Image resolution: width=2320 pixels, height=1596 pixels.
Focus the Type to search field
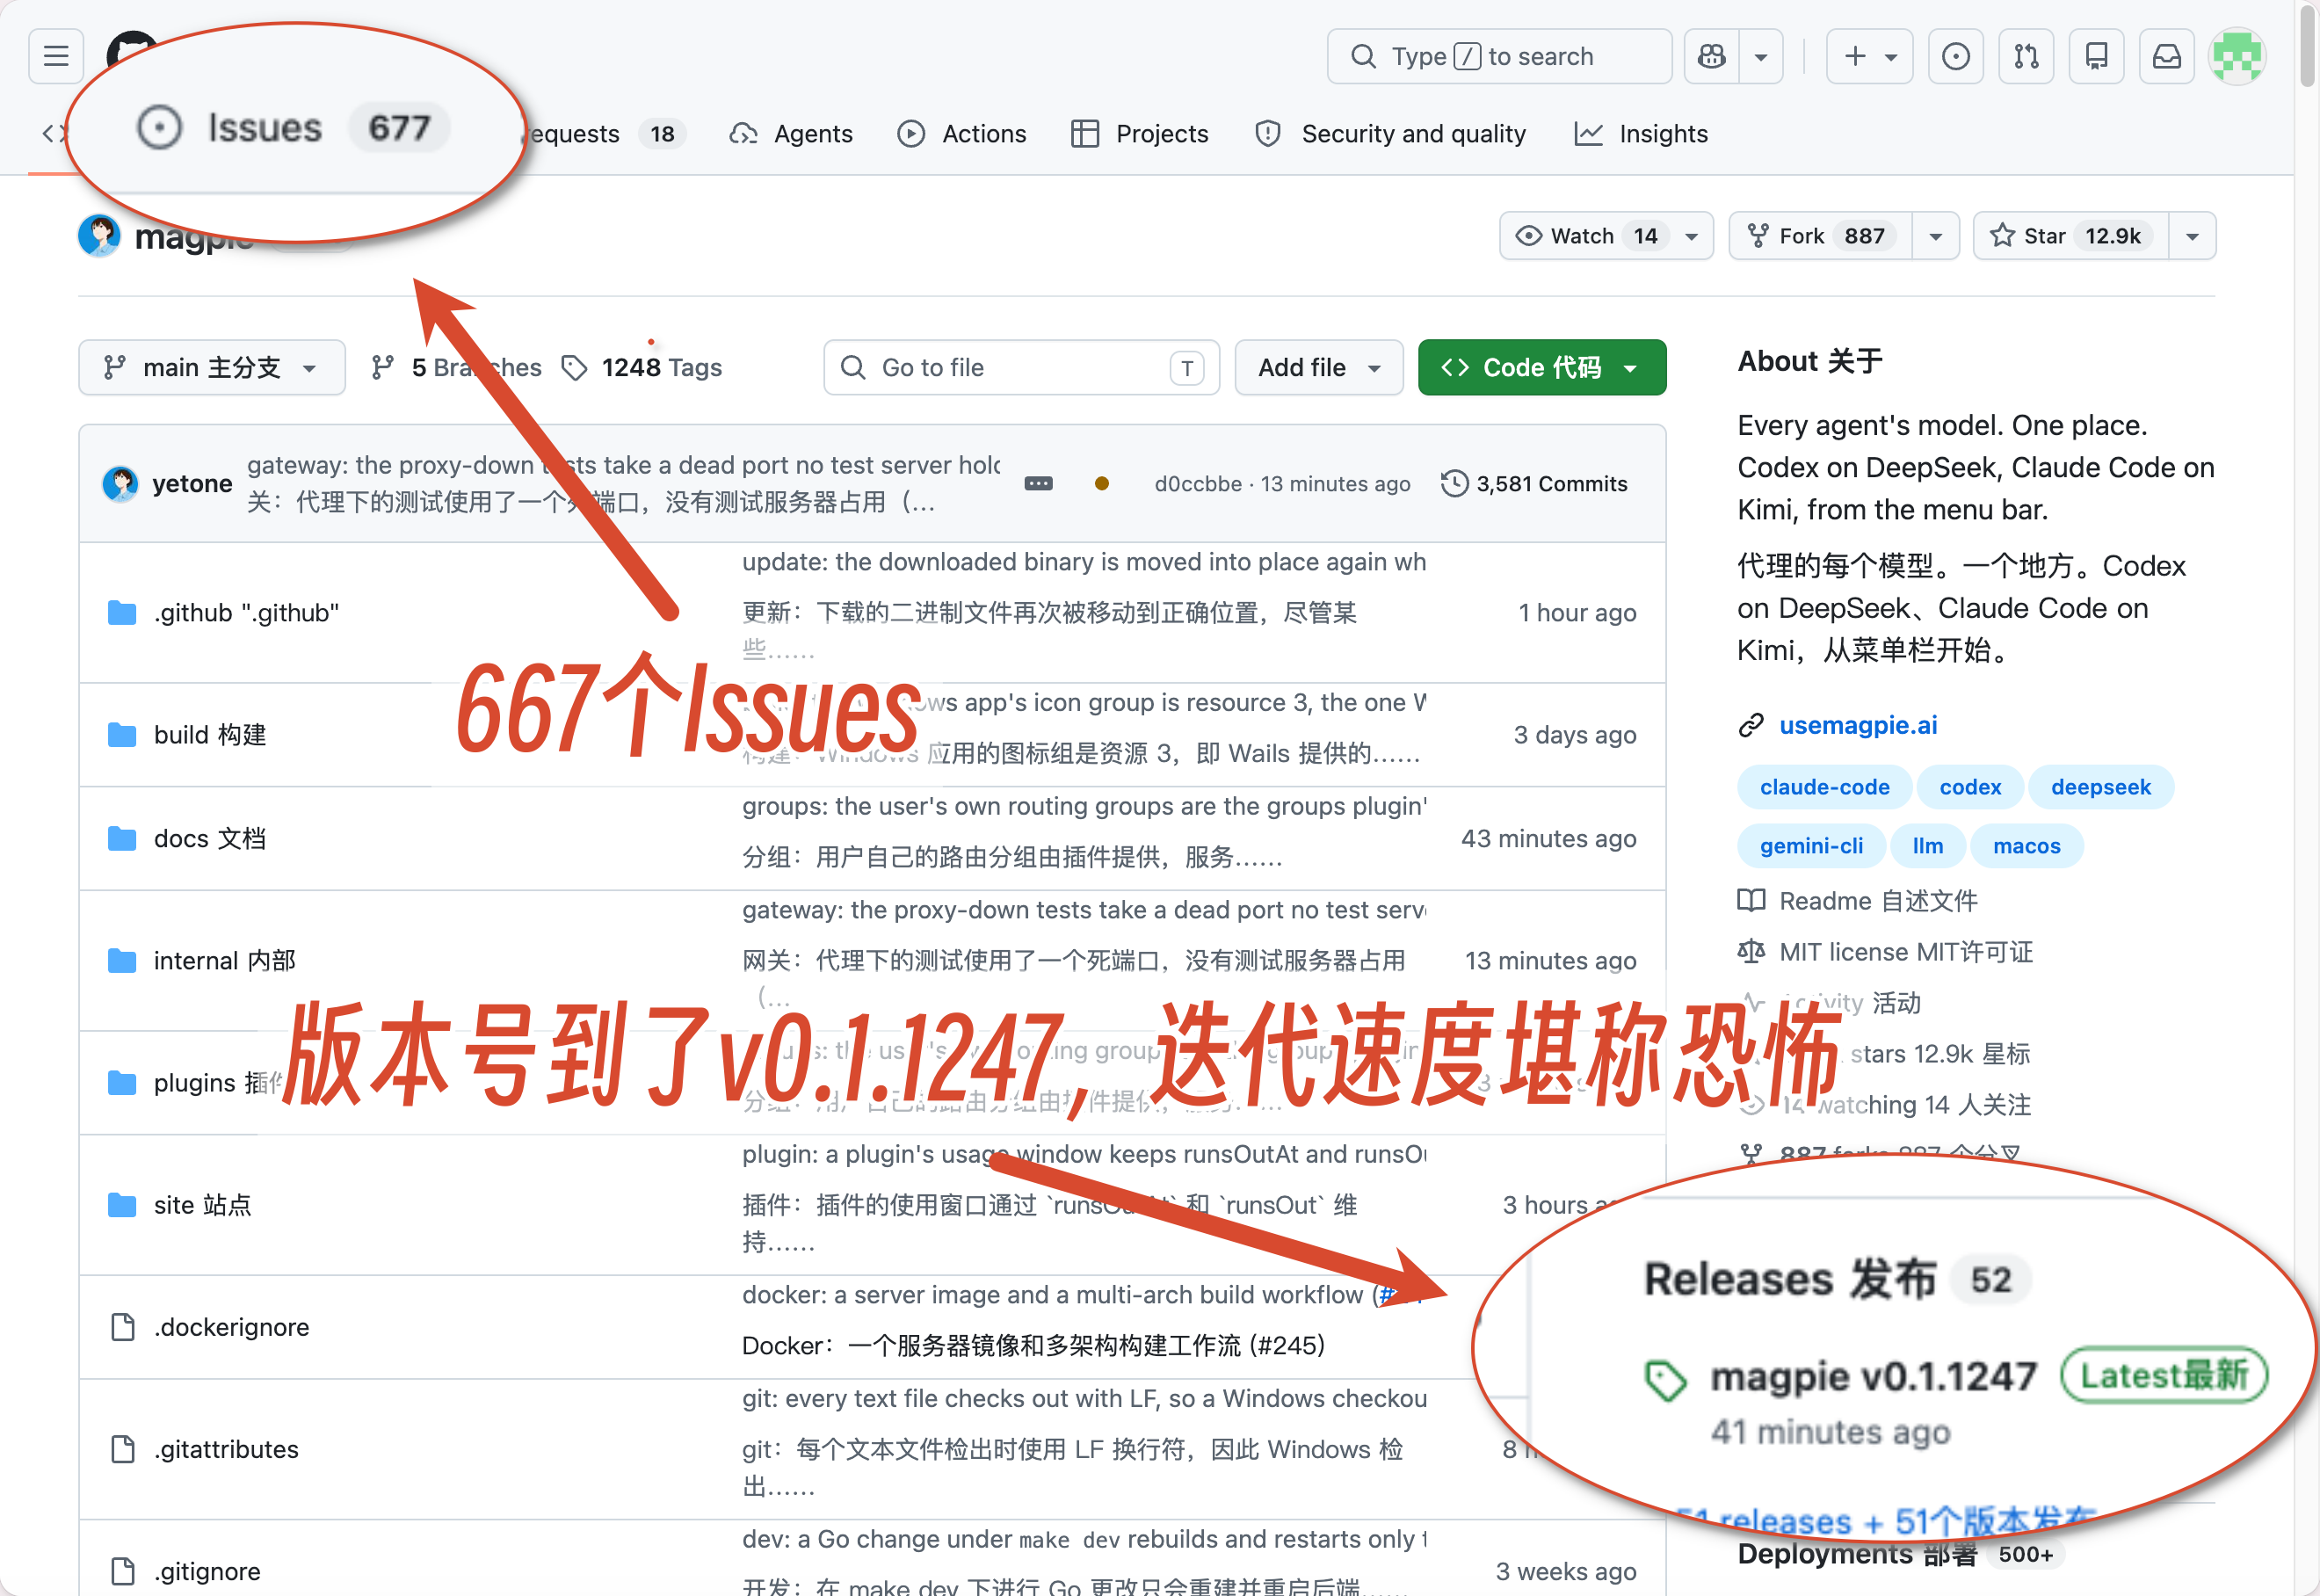click(x=1499, y=56)
